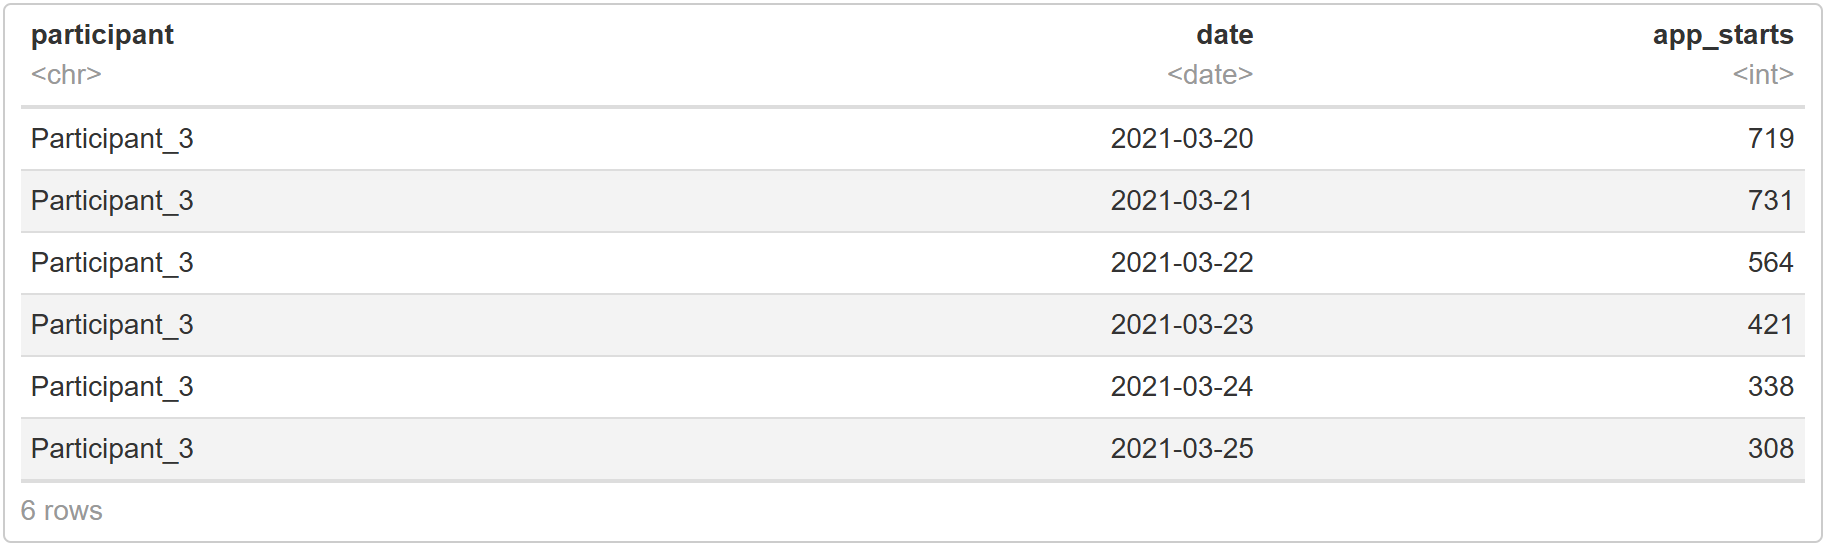This screenshot has width=1825, height=546.
Task: Select app_starts value 564
Action: point(1770,263)
